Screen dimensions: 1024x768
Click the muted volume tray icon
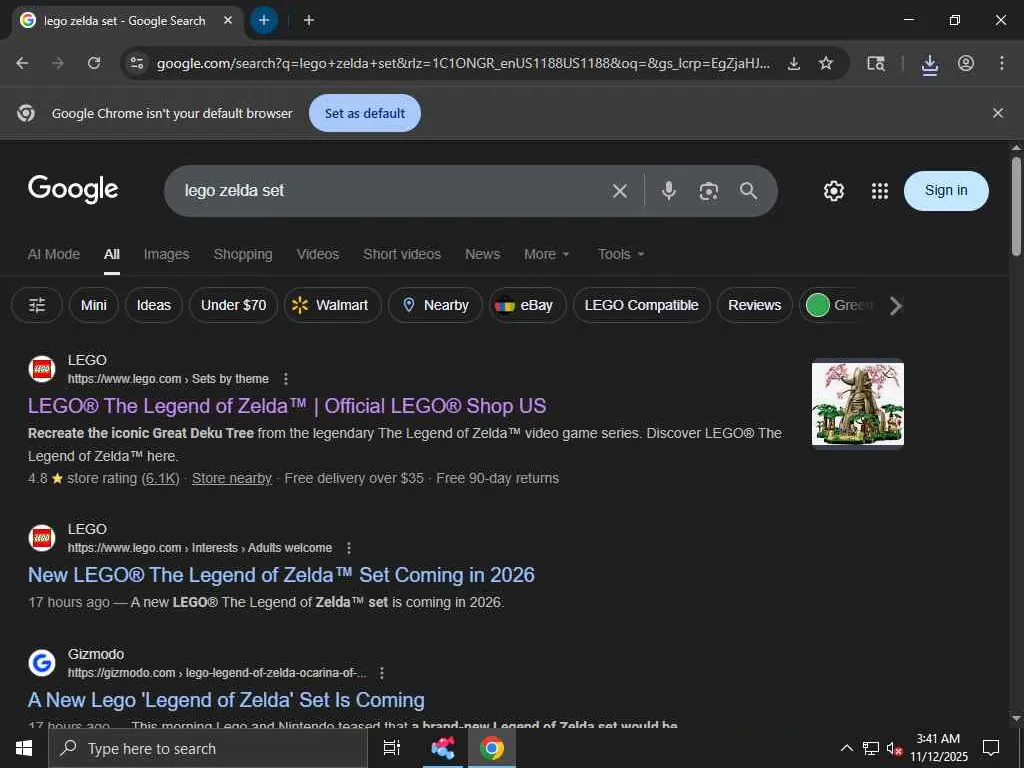coord(894,748)
